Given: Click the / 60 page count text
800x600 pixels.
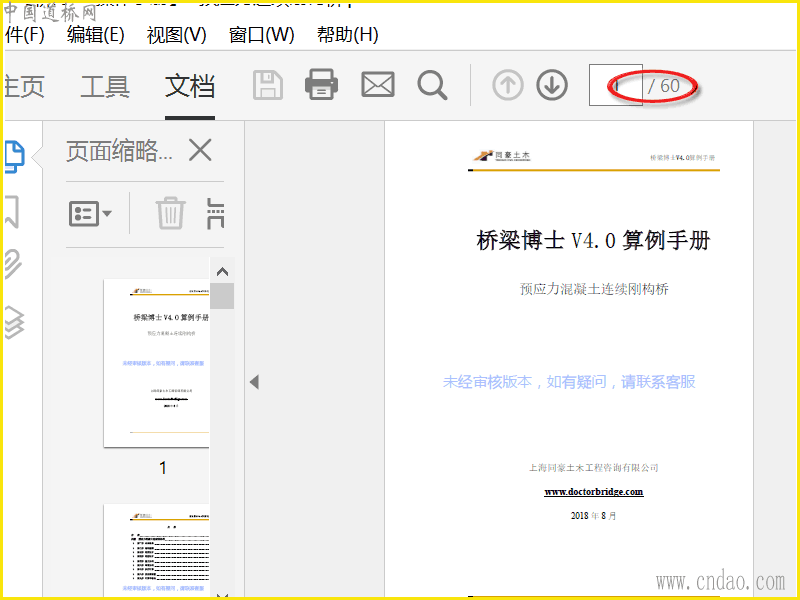Looking at the screenshot, I should click(664, 86).
